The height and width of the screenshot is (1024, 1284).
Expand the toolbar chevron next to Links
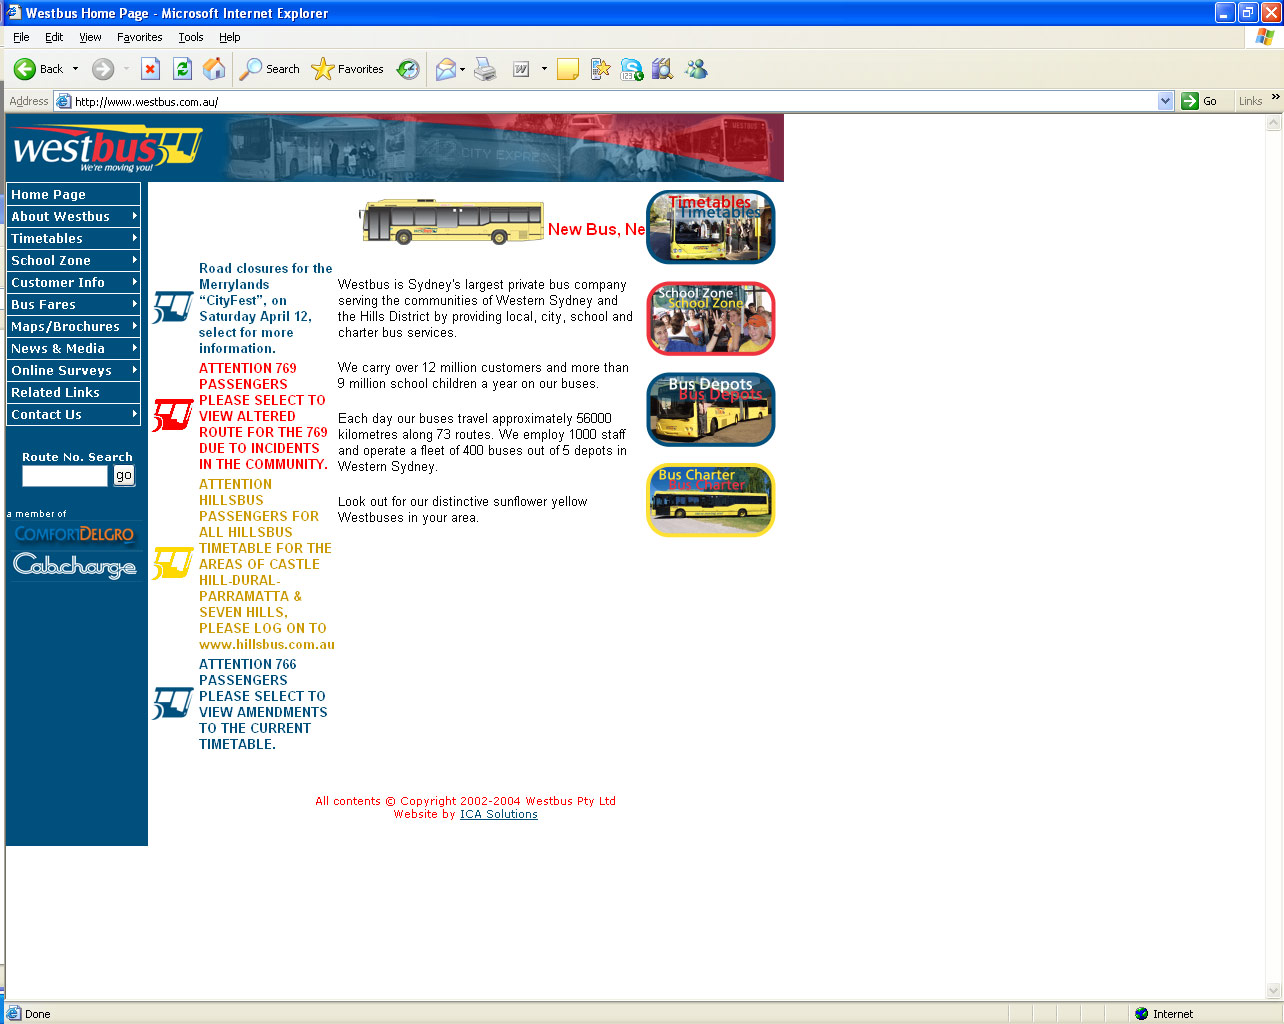pyautogui.click(x=1275, y=97)
